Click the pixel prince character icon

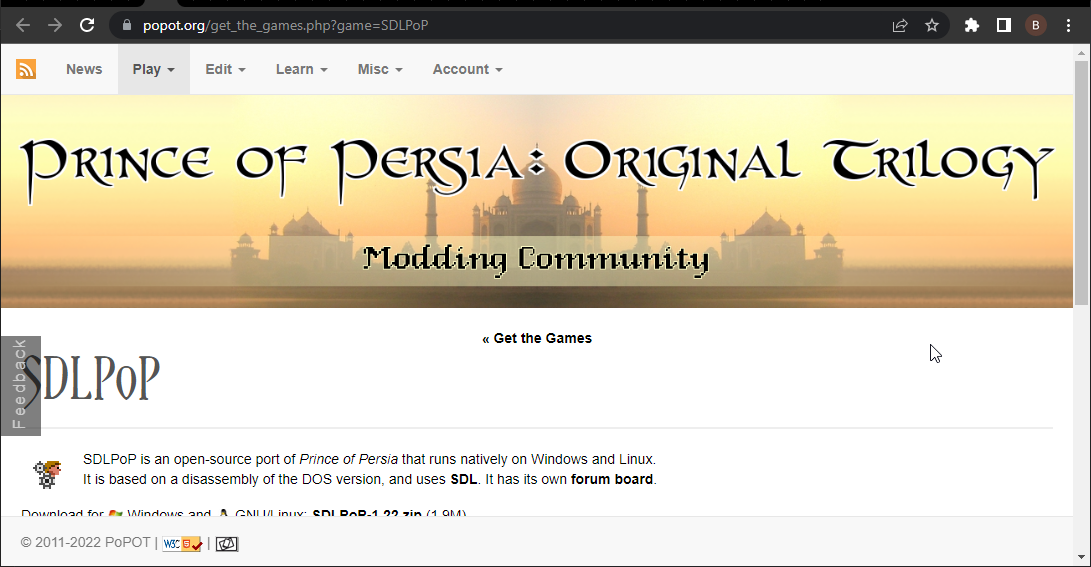click(47, 474)
